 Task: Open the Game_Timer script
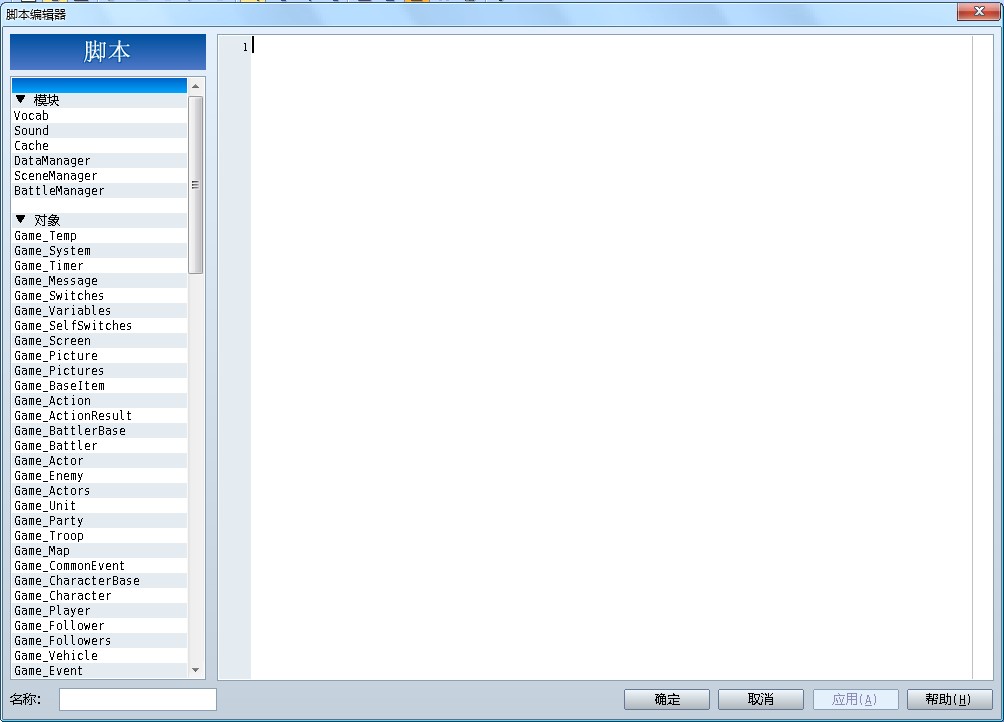pos(100,266)
